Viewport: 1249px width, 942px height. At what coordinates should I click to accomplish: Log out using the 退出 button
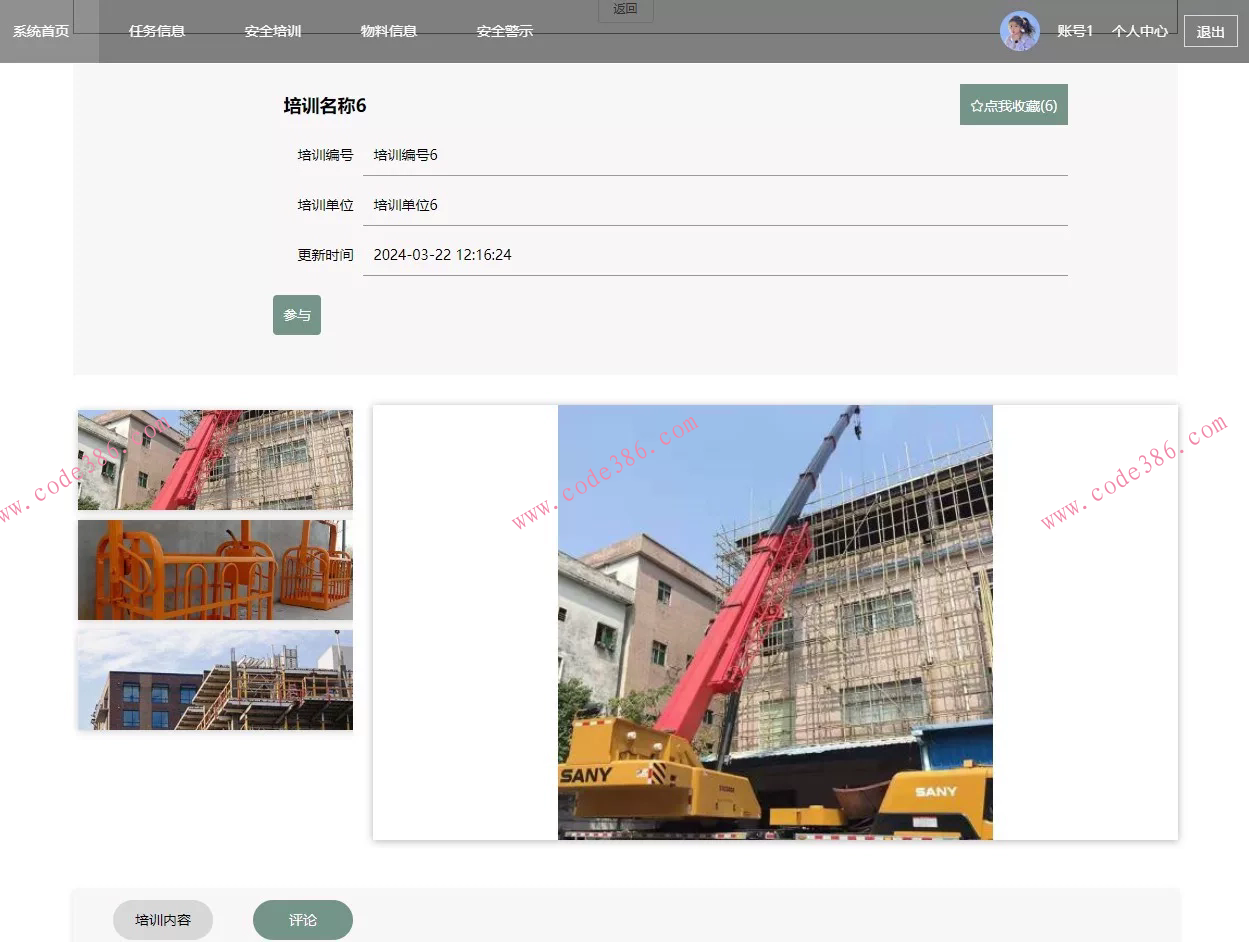(1210, 31)
